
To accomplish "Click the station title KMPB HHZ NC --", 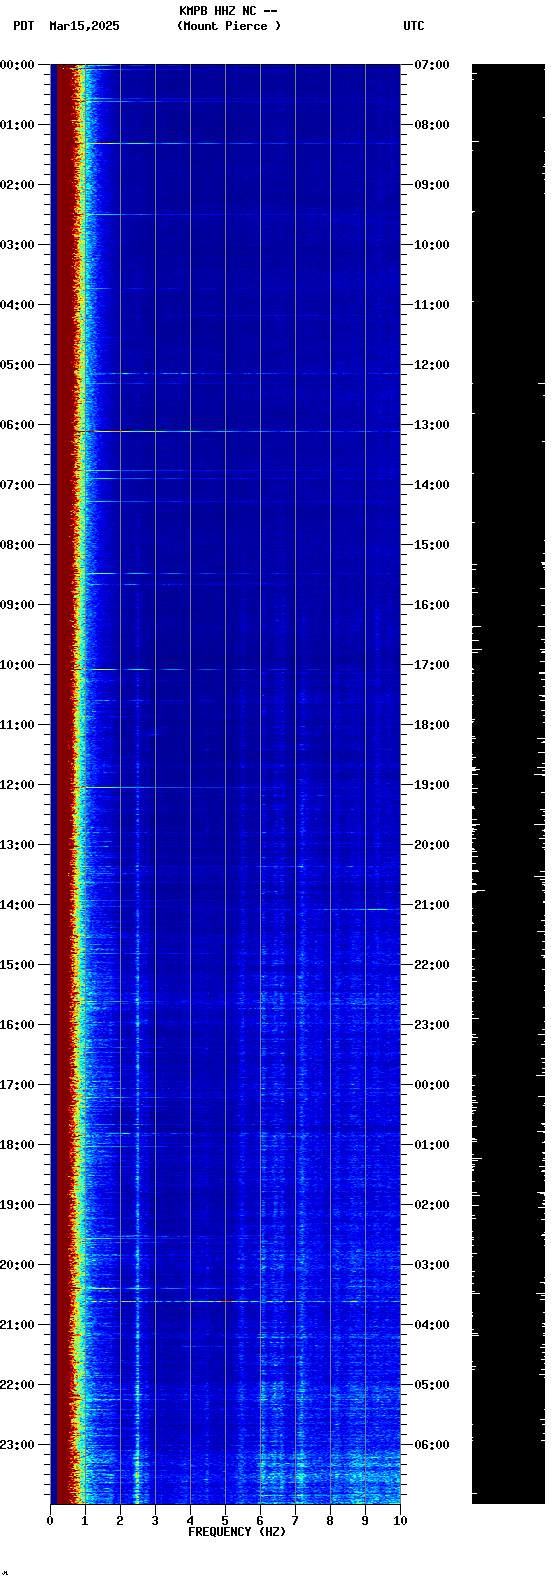I will tap(228, 11).
